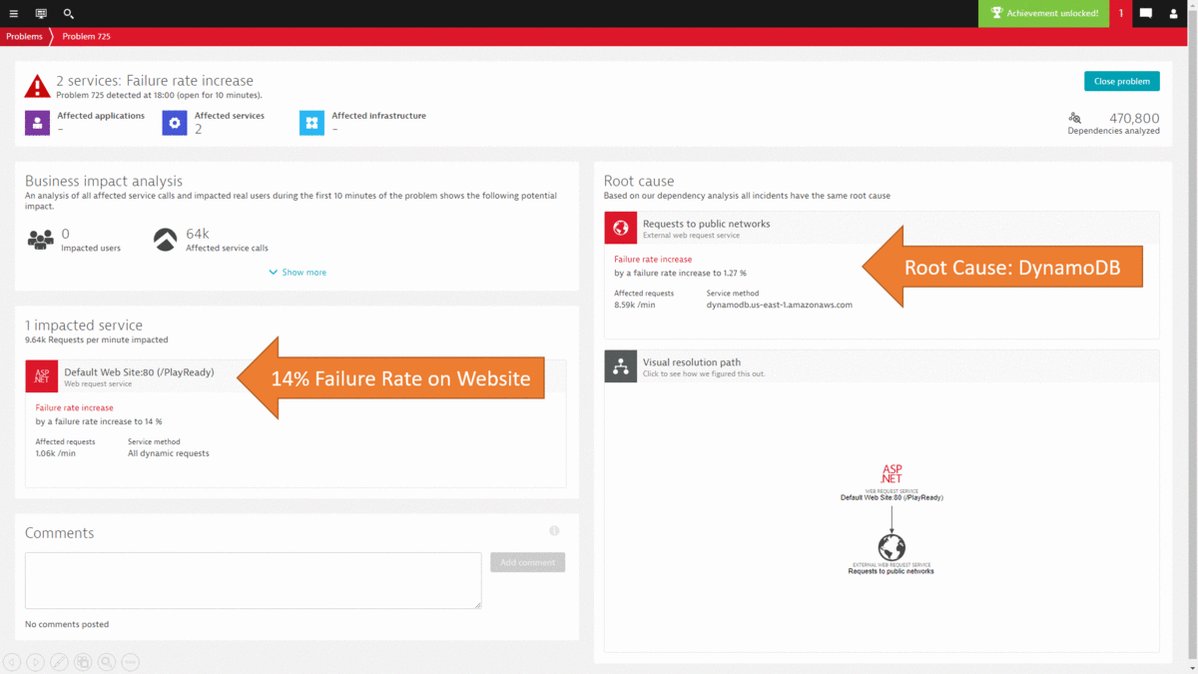Open Default Web Site:80 (/PlayReady) service
This screenshot has width=1198, height=674.
139,372
